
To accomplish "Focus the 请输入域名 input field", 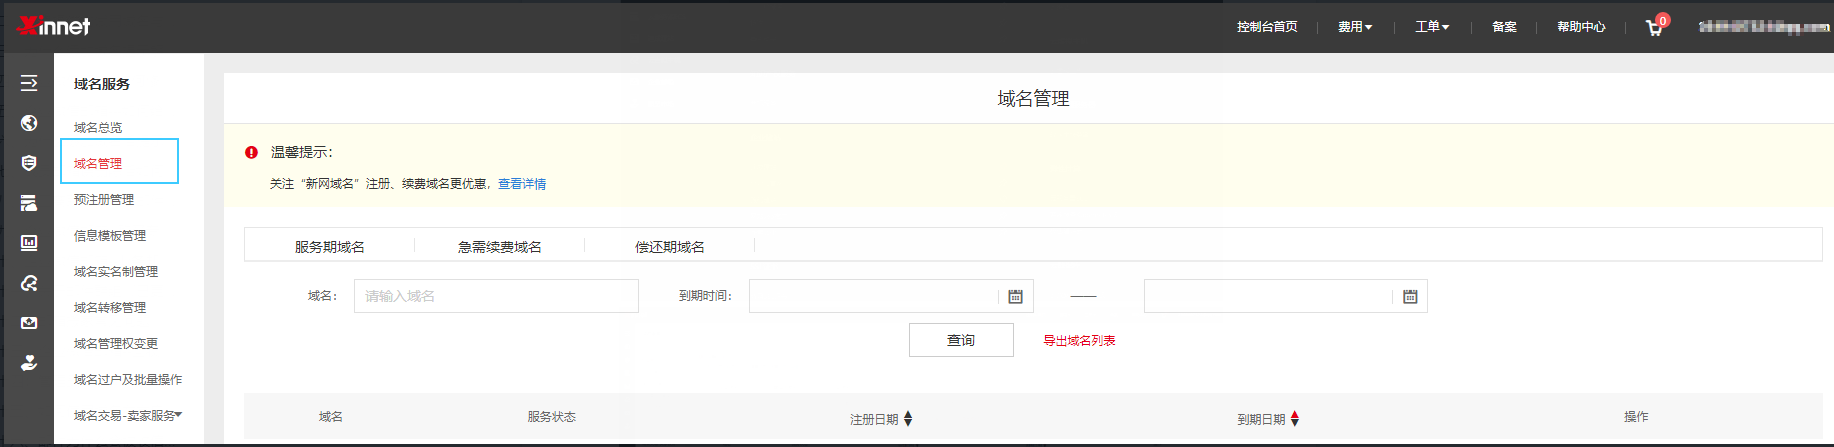I will tap(496, 296).
